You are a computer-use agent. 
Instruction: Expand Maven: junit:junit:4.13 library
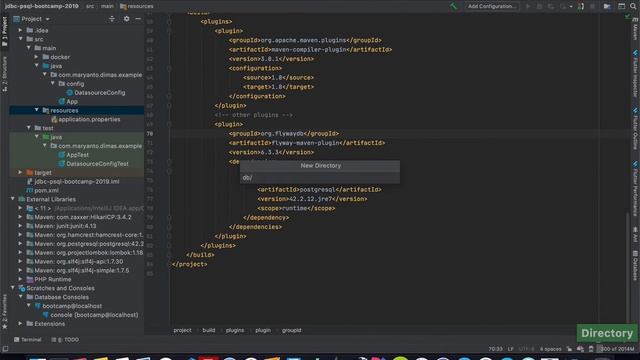pyautogui.click(x=20, y=226)
